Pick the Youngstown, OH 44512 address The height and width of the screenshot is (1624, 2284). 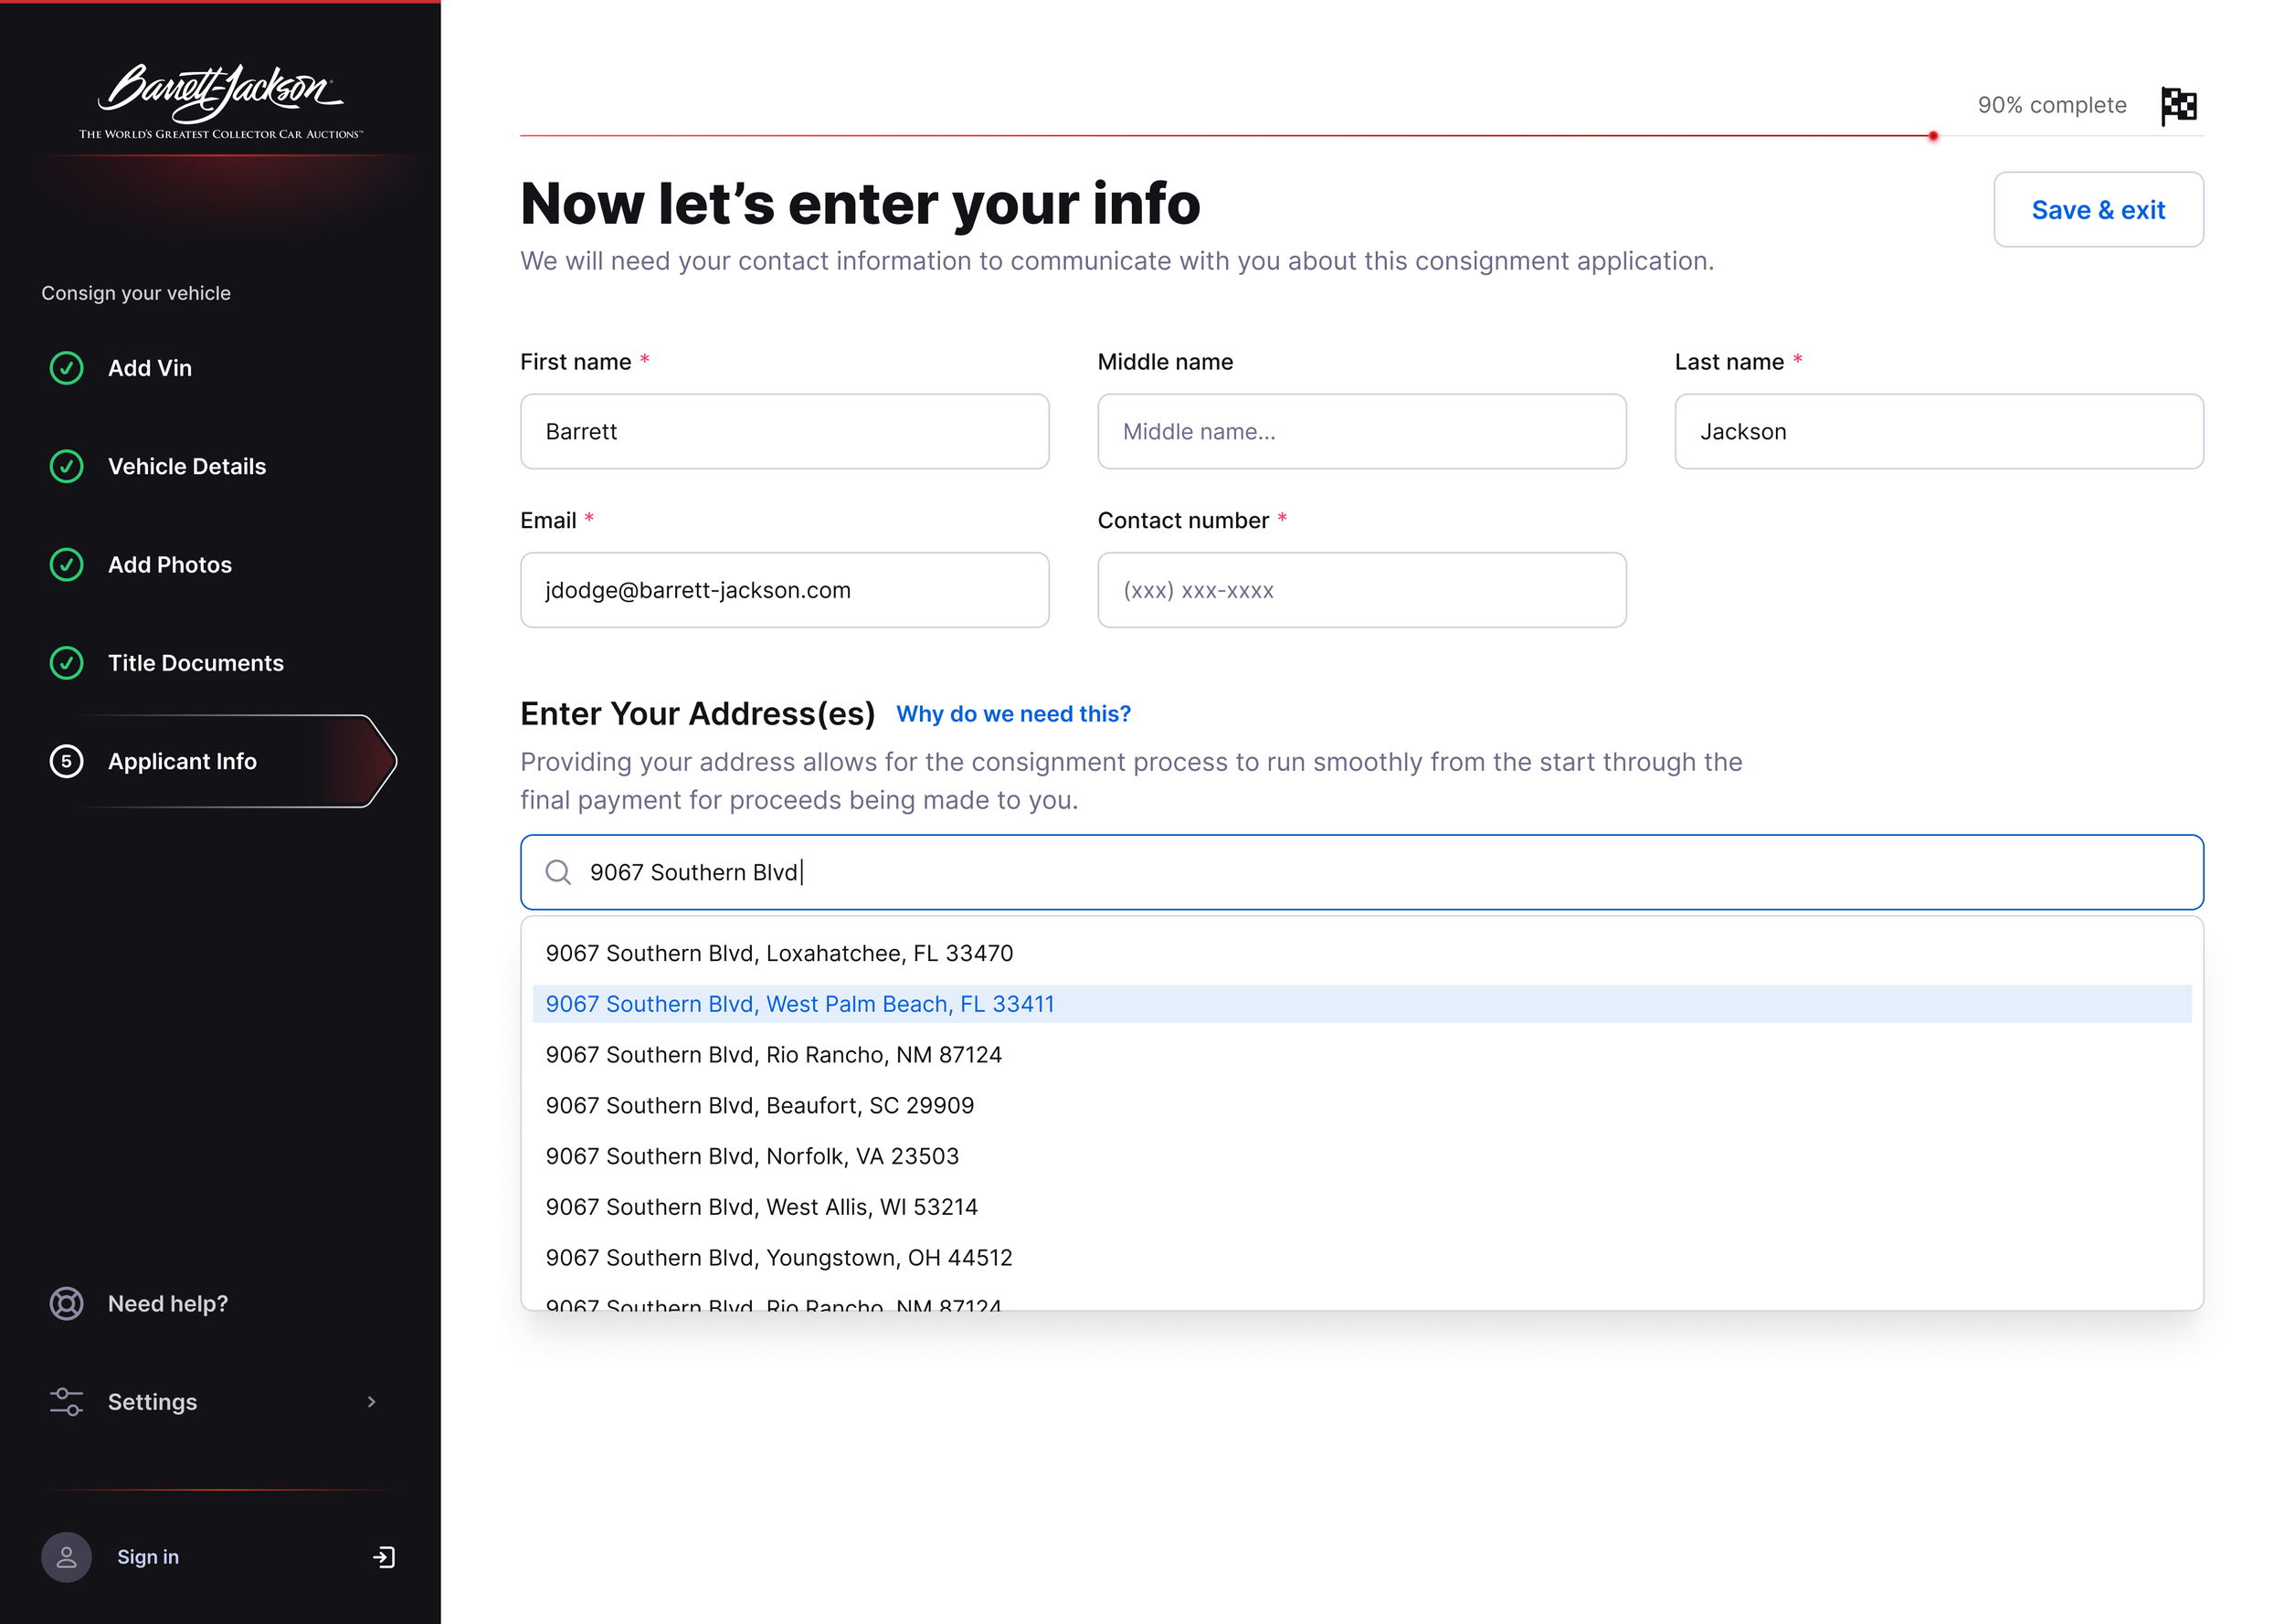[x=1362, y=1258]
